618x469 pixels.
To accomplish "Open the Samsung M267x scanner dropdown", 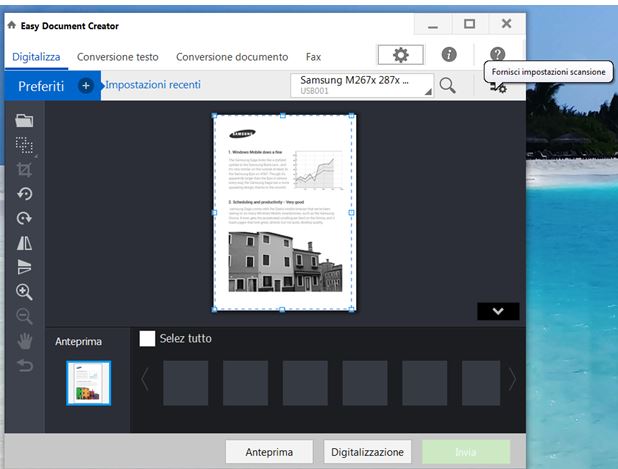I will click(365, 85).
